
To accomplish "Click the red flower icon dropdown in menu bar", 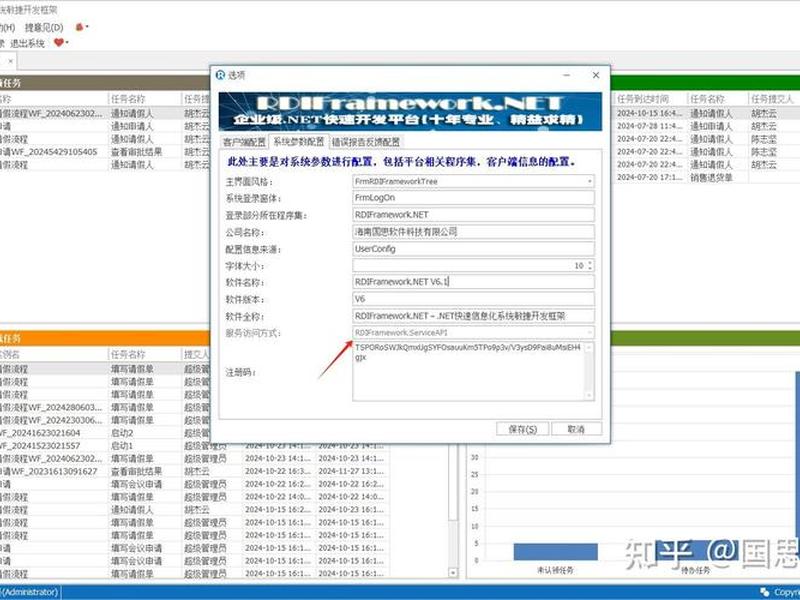I will 82,27.
